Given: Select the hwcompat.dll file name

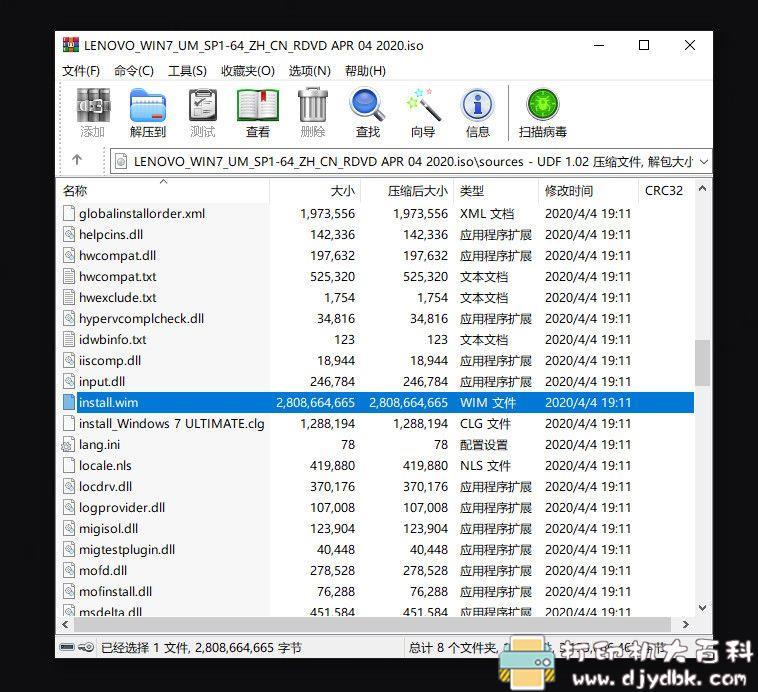Looking at the screenshot, I should click(x=117, y=255).
